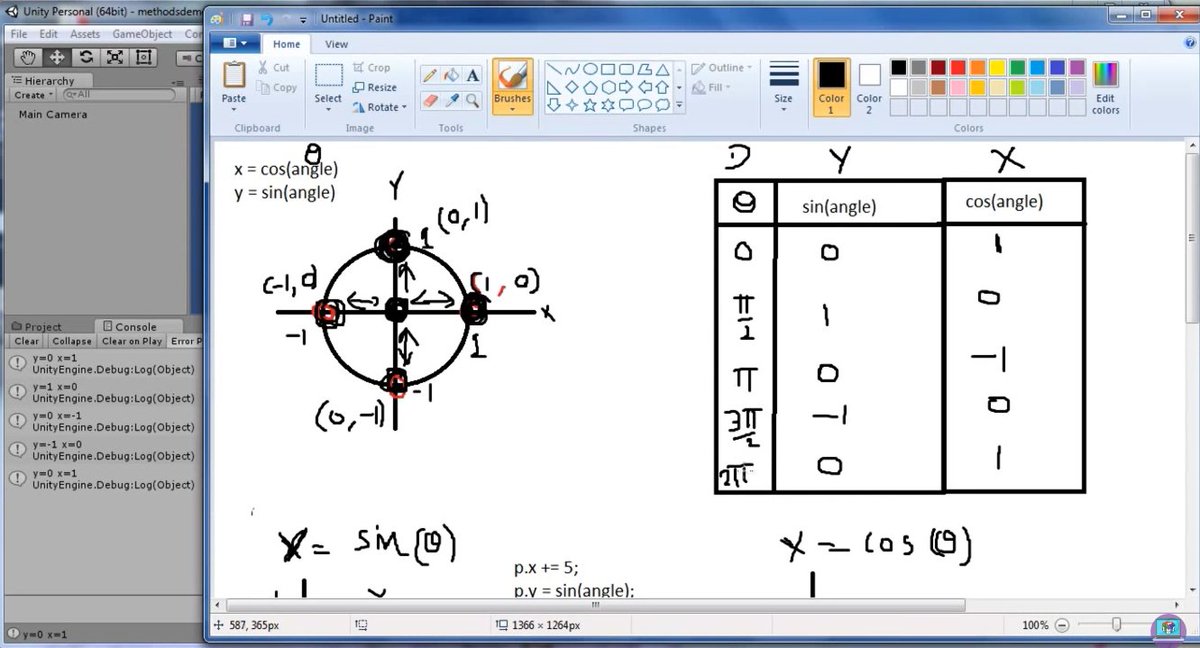Screen dimensions: 1200x648
Task: Select the Fill with color bucket tool
Action: point(451,76)
